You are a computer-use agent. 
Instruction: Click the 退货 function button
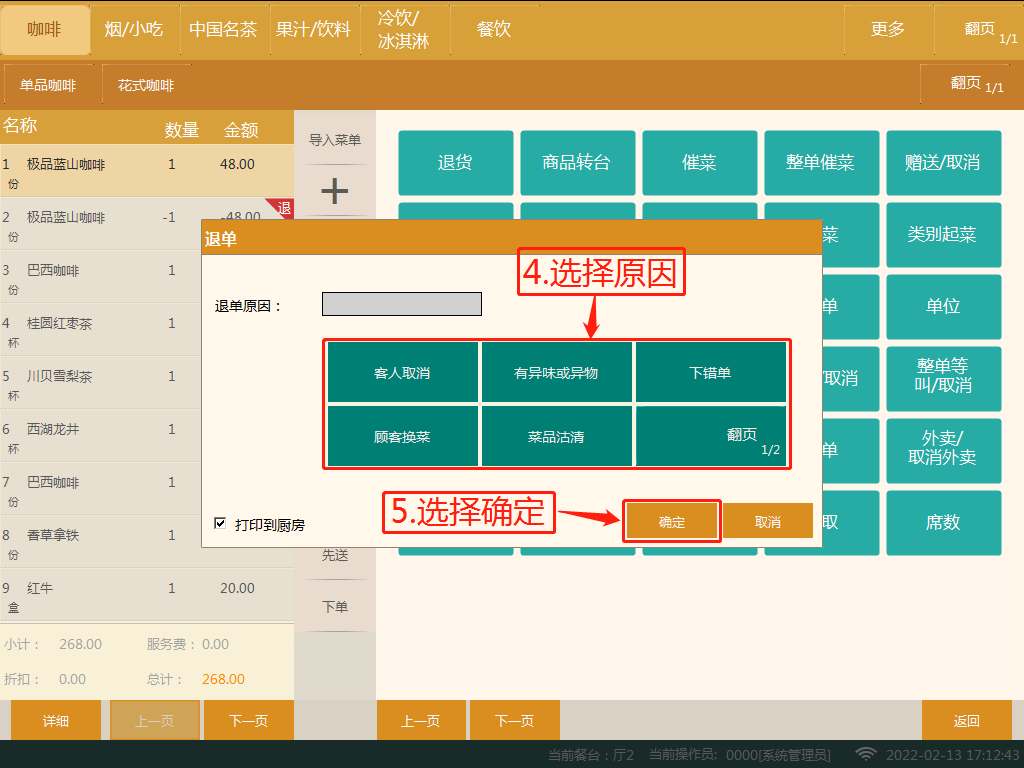click(456, 163)
